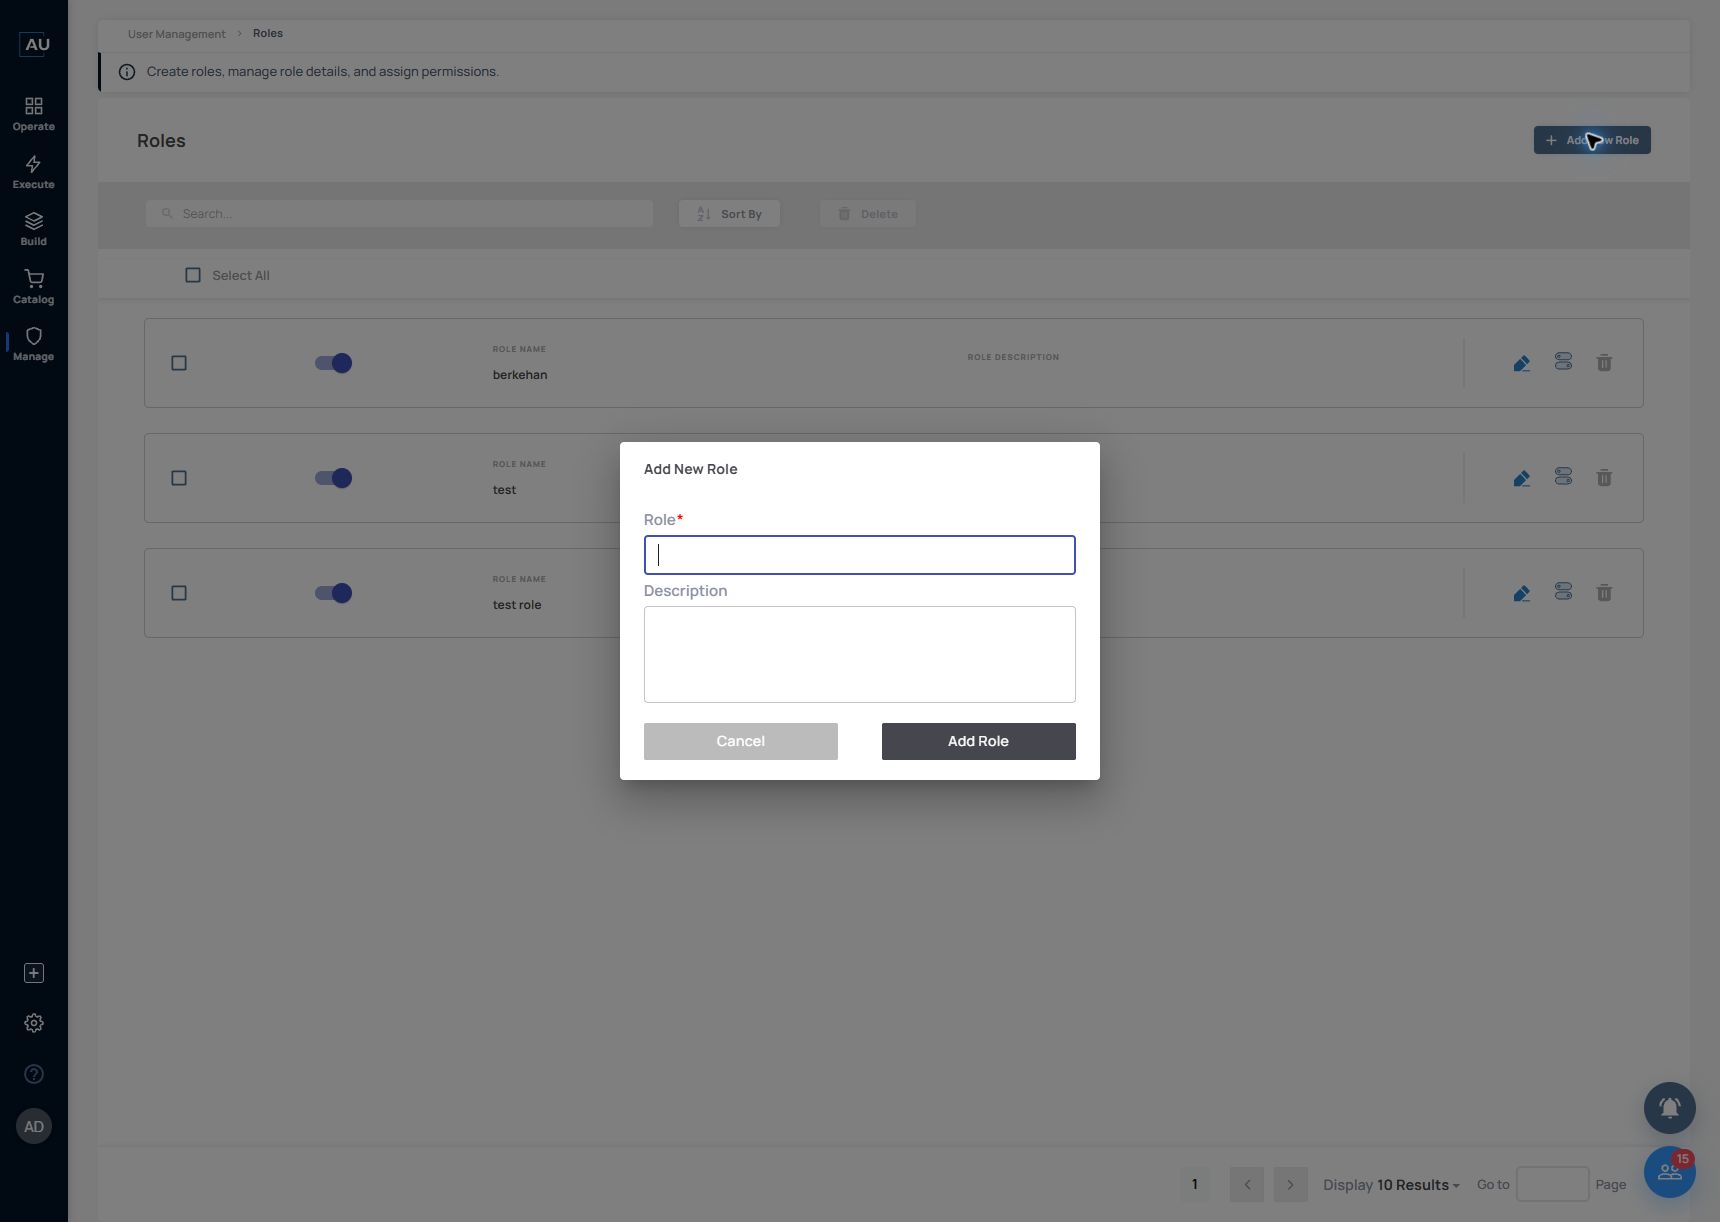The height and width of the screenshot is (1222, 1720).
Task: Check the 'test role' row checkbox
Action: 179,593
